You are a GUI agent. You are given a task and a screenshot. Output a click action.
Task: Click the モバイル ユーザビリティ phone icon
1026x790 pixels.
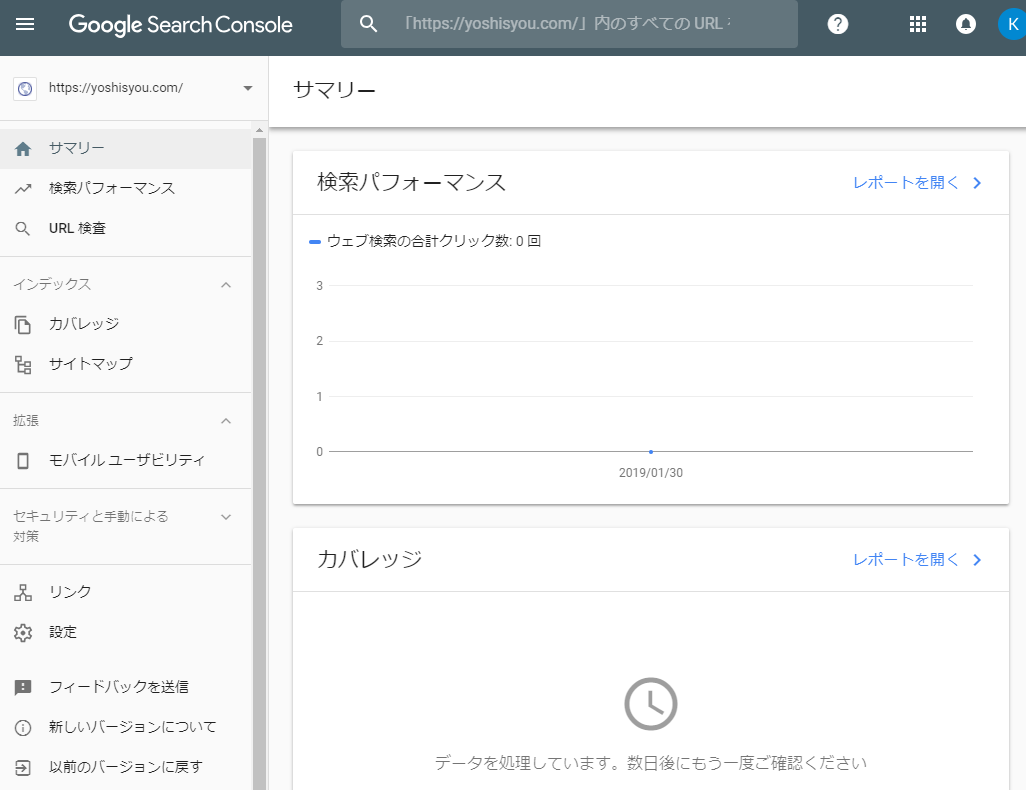pyautogui.click(x=23, y=460)
